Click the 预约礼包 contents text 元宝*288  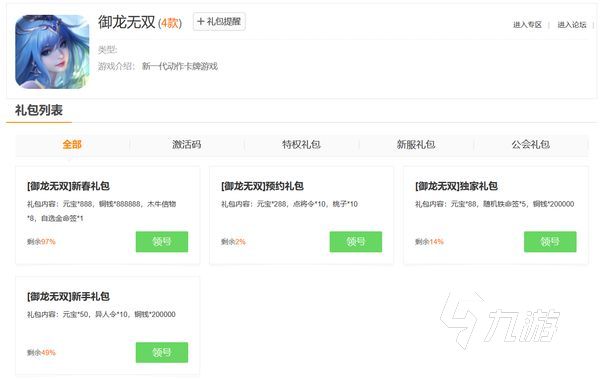pyautogui.click(x=271, y=204)
